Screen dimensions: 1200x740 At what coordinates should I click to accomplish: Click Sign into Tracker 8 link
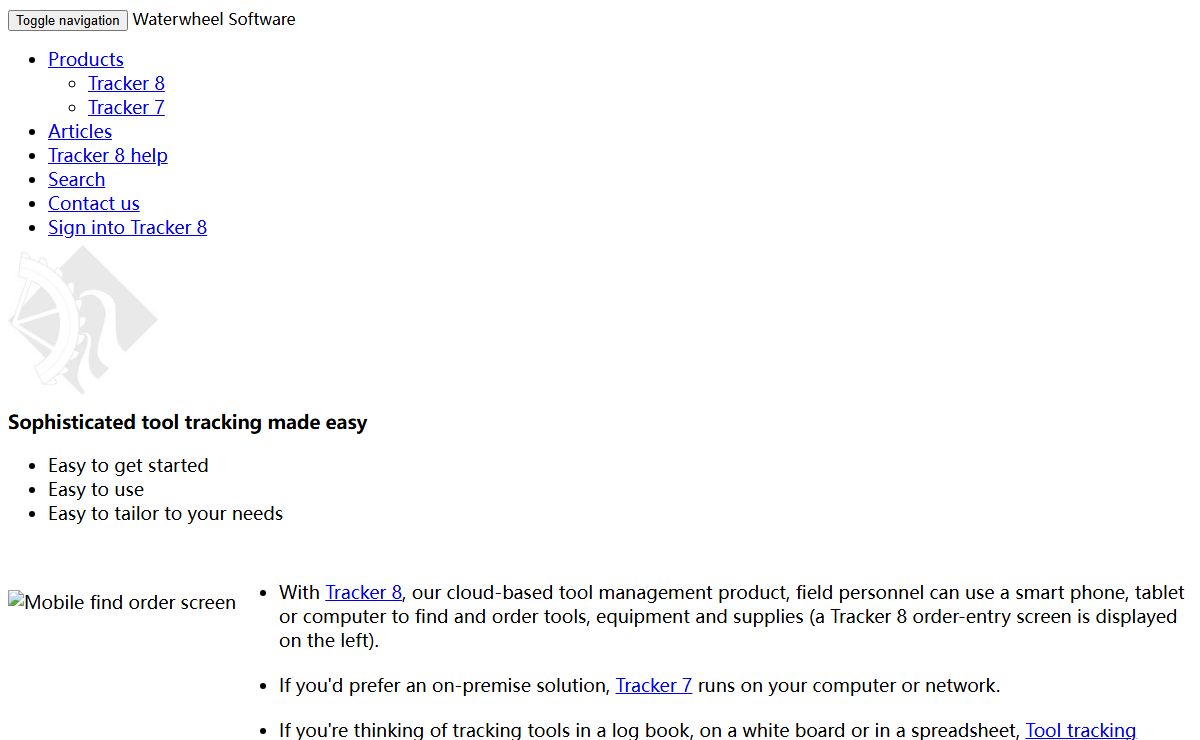pos(127,228)
